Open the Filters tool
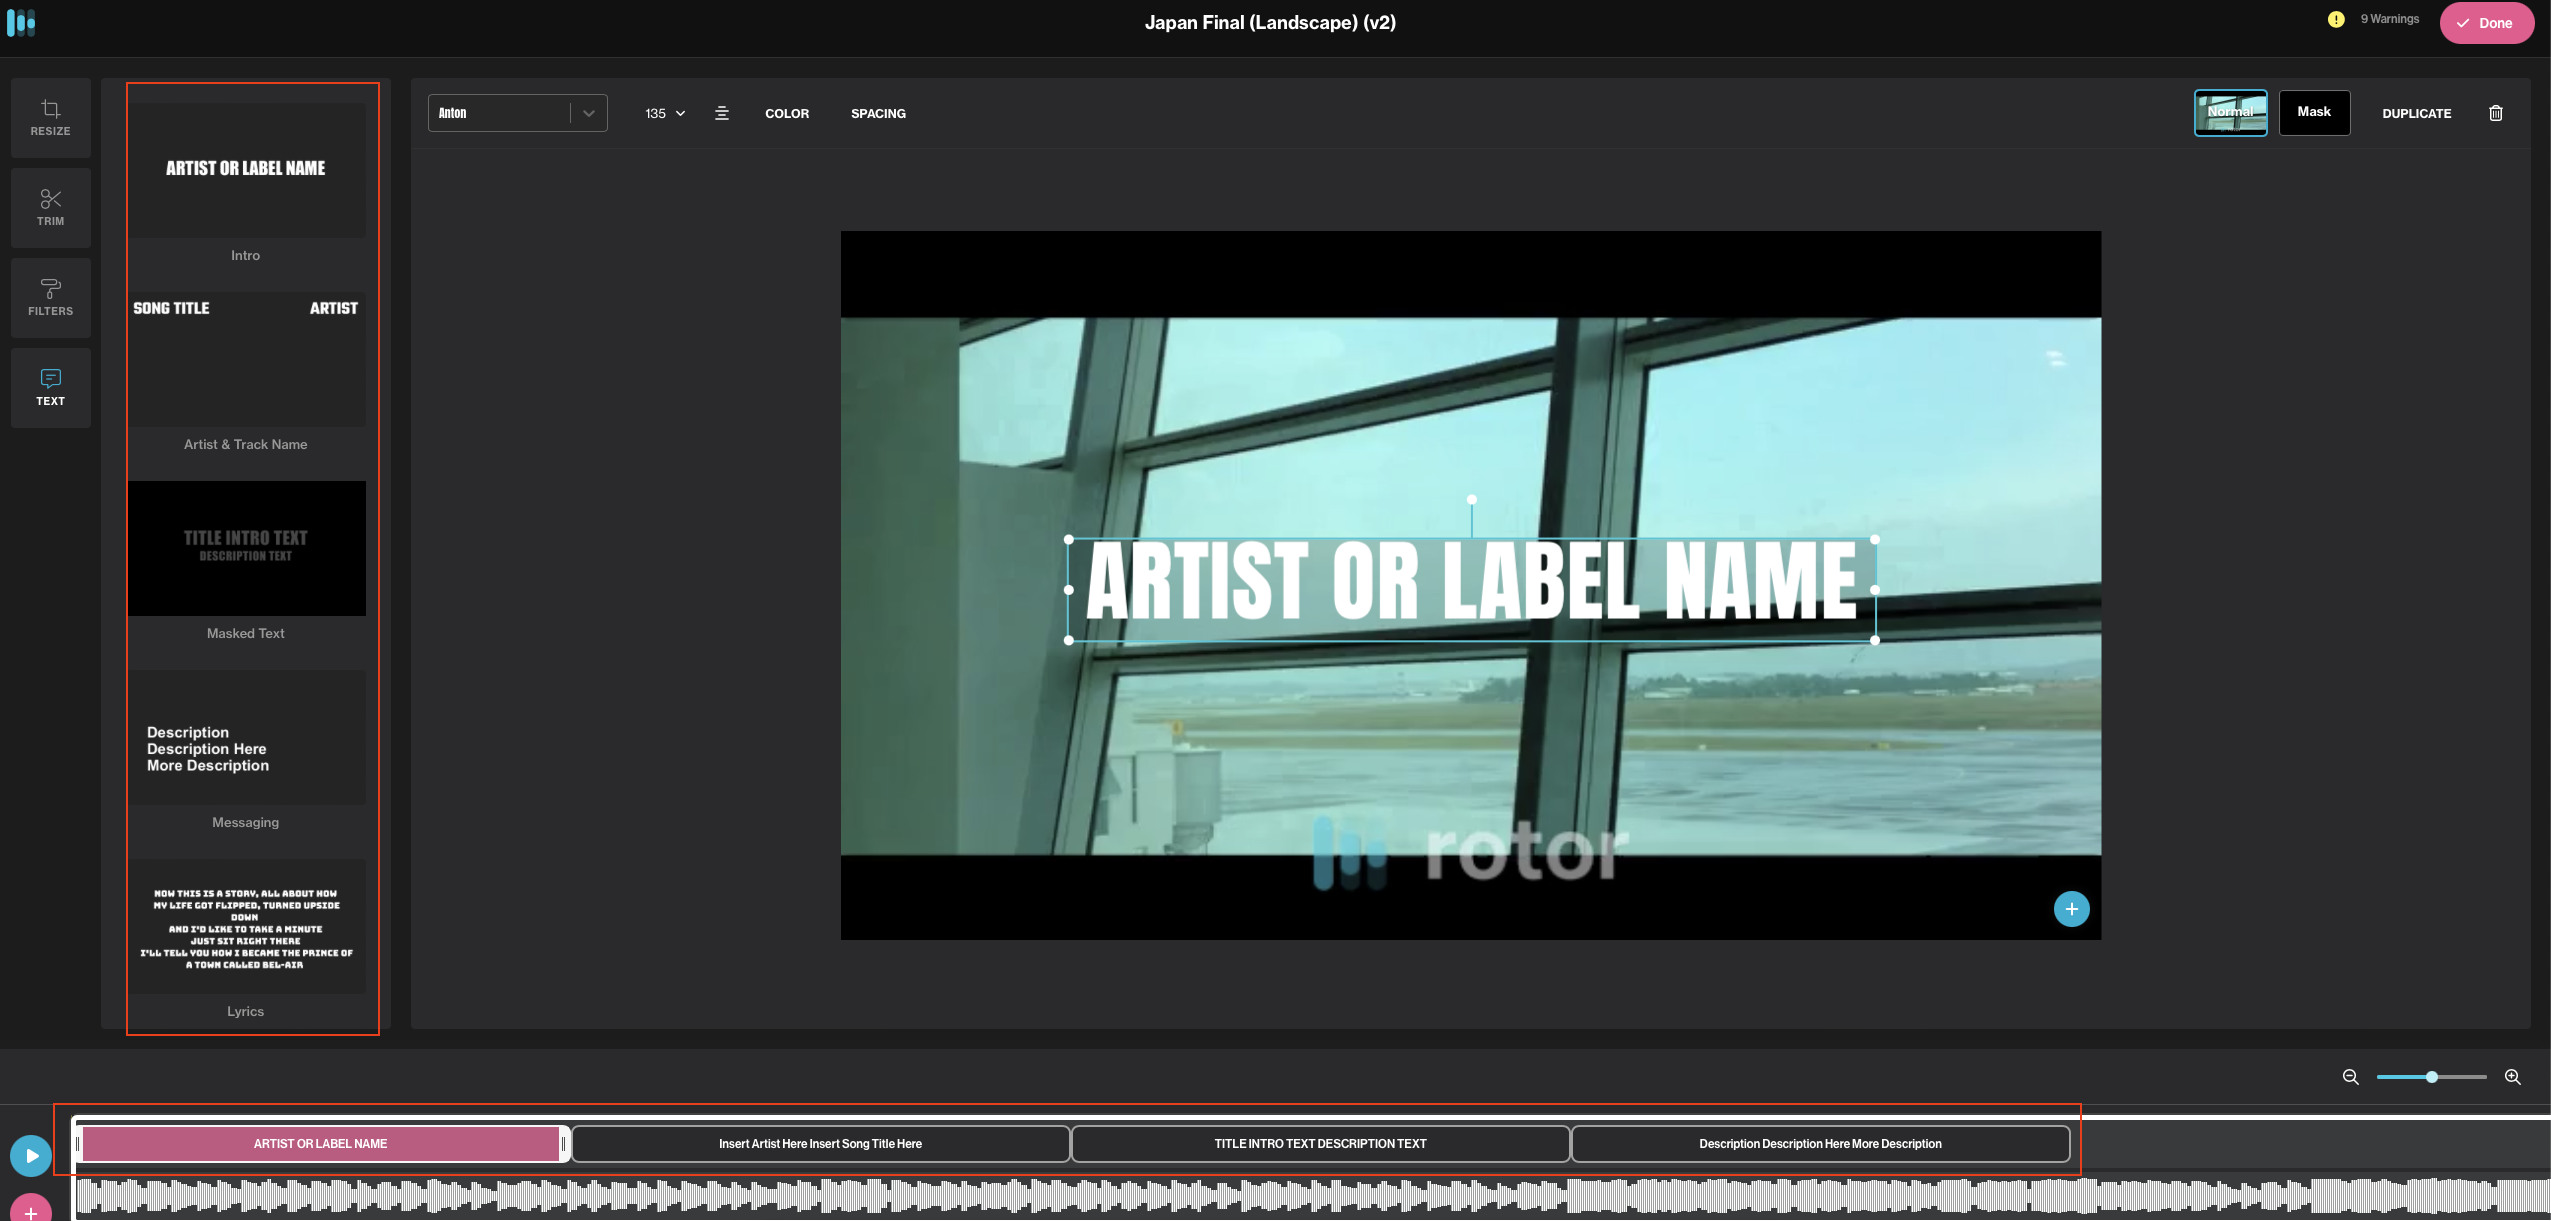This screenshot has height=1221, width=2551. (50, 298)
